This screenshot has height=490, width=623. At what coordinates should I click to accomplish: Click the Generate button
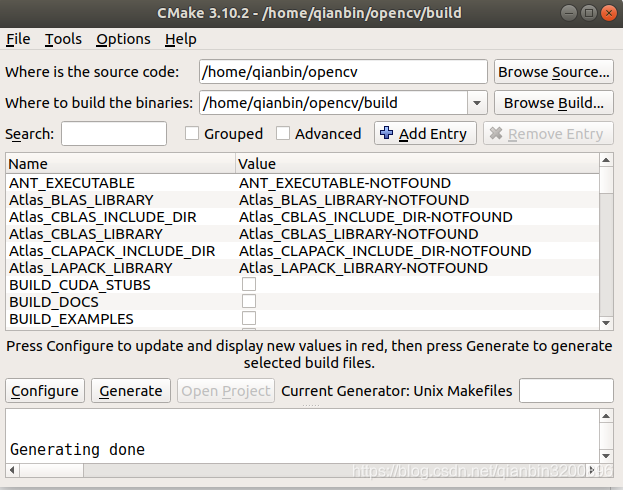tap(131, 391)
